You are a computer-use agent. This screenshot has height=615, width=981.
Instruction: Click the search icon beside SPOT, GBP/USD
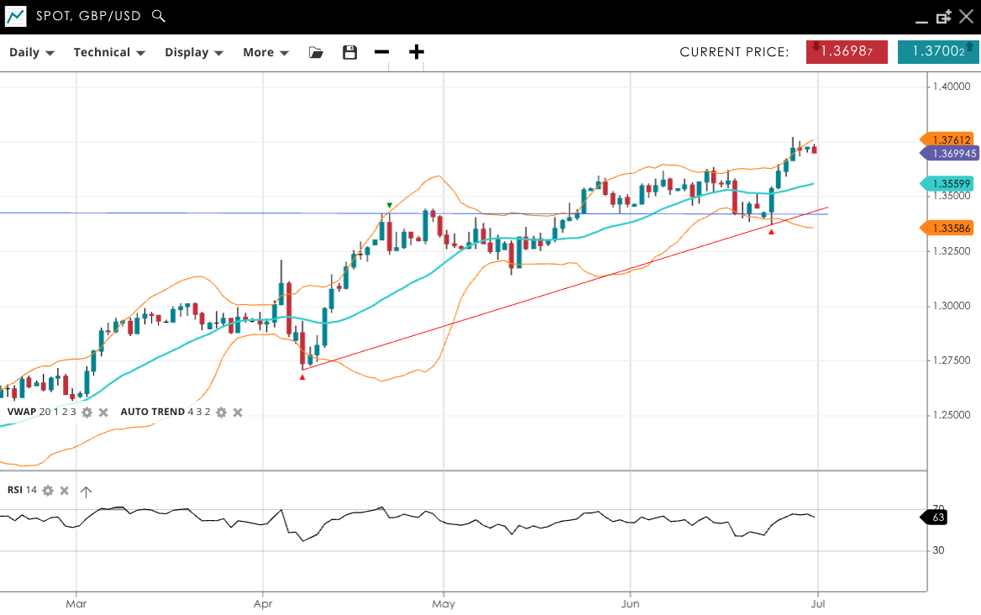(x=159, y=17)
